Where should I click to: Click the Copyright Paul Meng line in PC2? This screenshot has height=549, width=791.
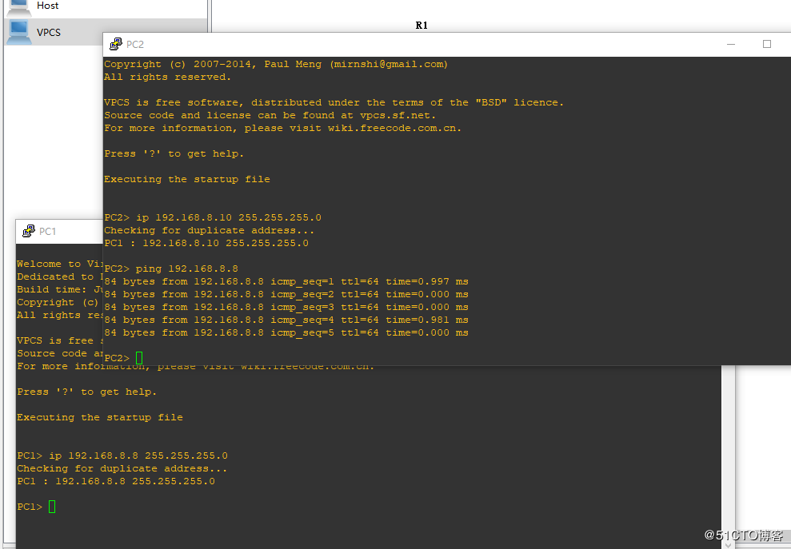coord(276,64)
